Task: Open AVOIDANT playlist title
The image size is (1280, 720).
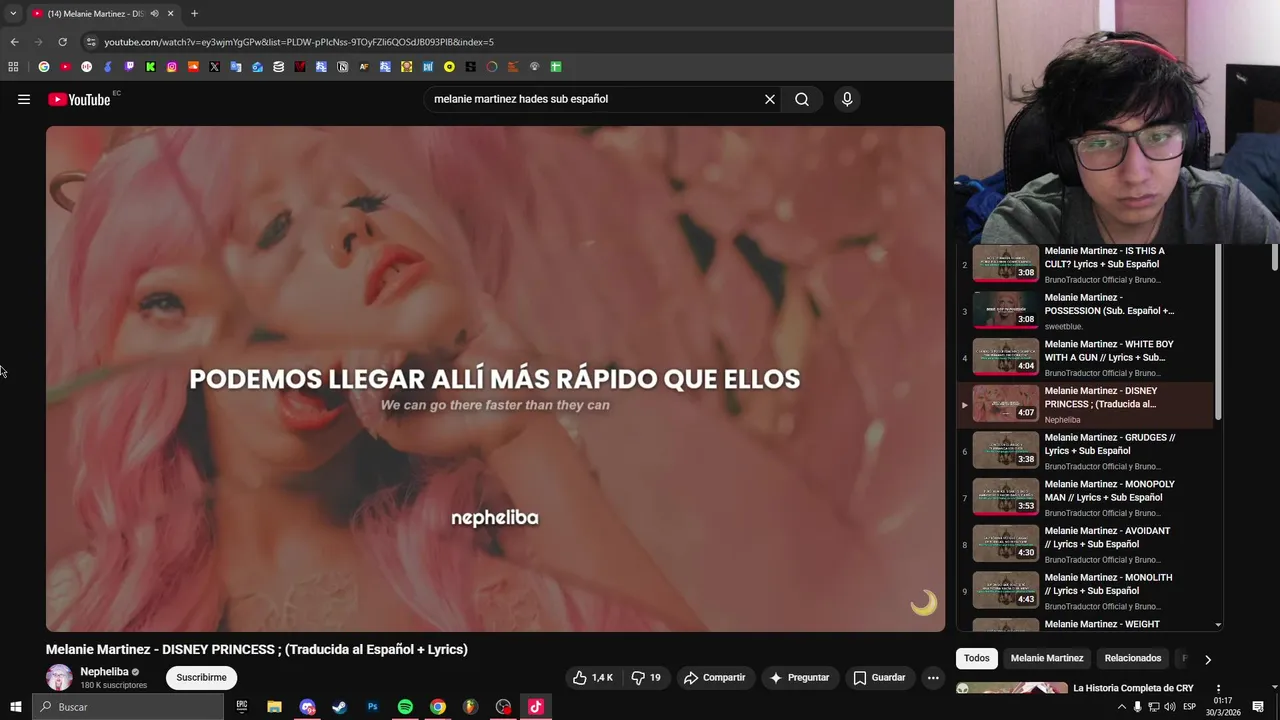Action: [1107, 538]
